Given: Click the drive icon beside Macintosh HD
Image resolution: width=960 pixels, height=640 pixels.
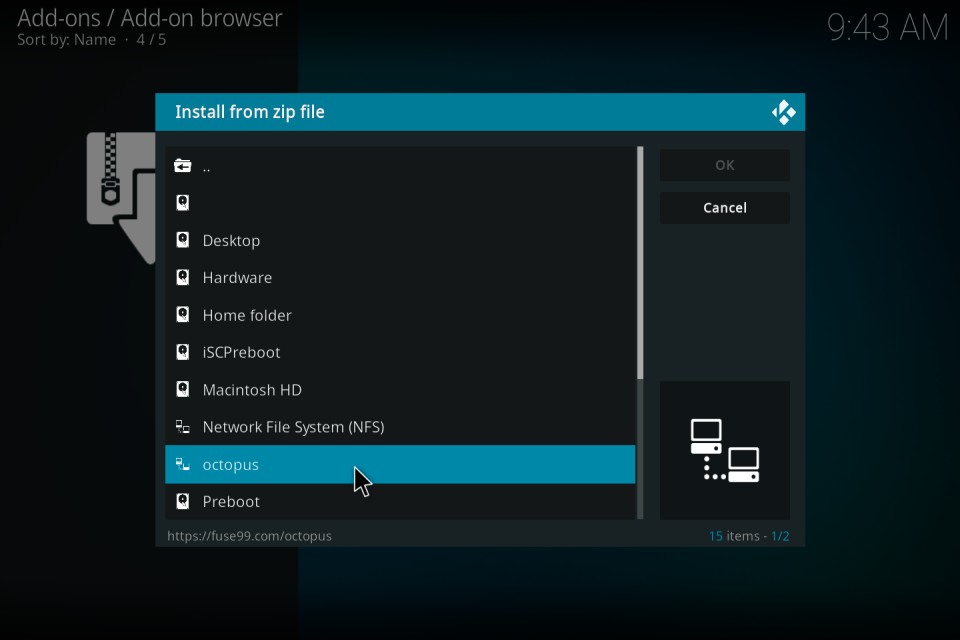Looking at the screenshot, I should 182,390.
